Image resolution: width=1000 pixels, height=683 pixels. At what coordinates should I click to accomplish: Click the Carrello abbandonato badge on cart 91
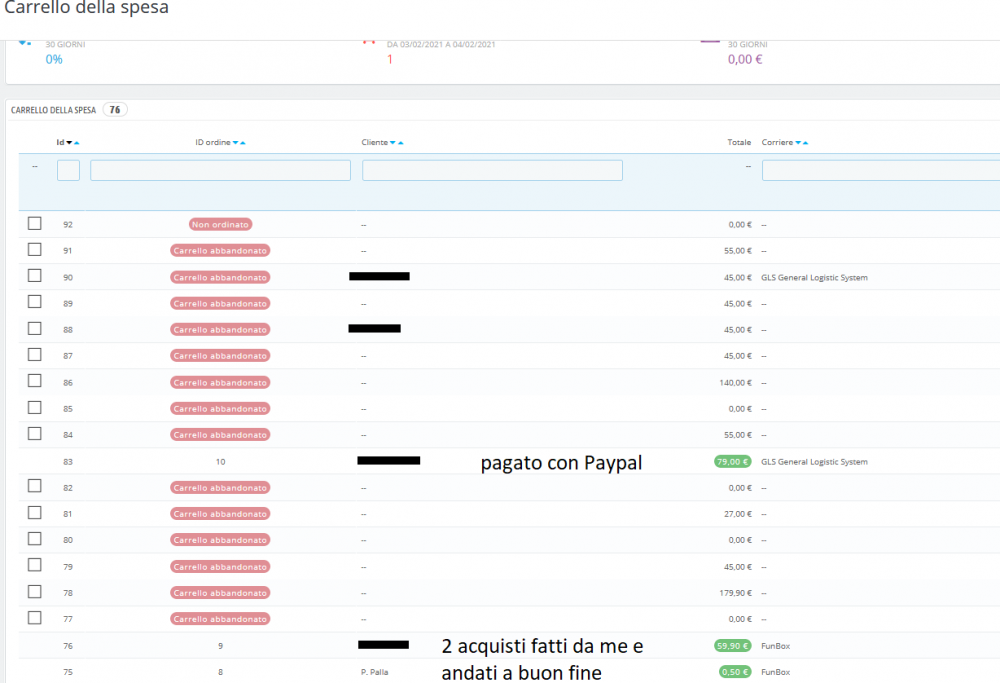pos(219,250)
